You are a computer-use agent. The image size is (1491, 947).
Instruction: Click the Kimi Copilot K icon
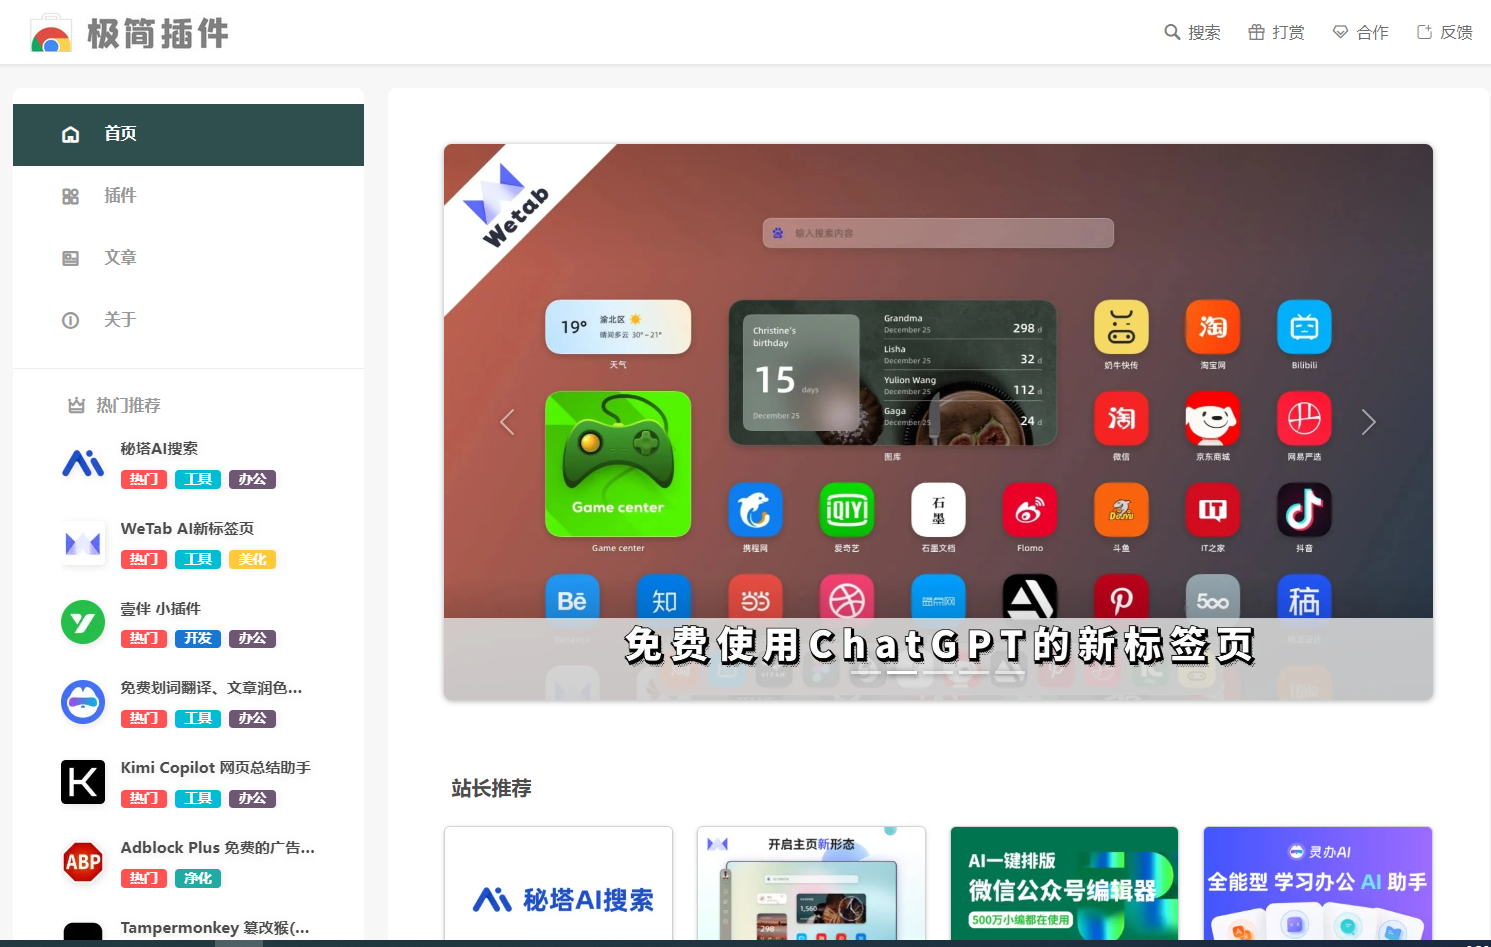tap(83, 782)
